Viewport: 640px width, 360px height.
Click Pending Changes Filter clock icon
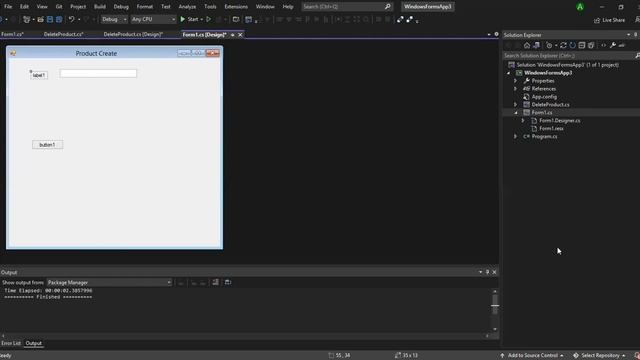point(549,45)
